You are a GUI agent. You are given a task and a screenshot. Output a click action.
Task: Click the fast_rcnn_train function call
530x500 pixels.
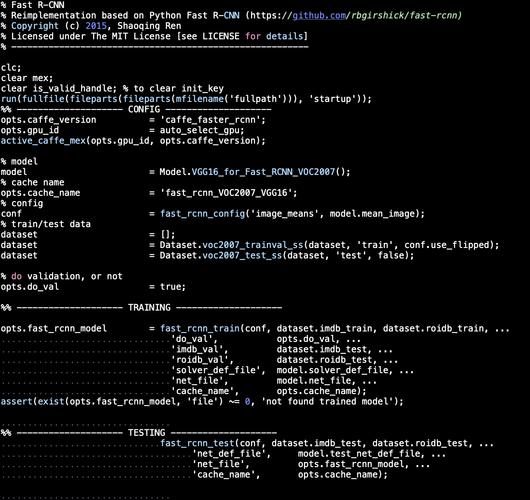coord(200,328)
